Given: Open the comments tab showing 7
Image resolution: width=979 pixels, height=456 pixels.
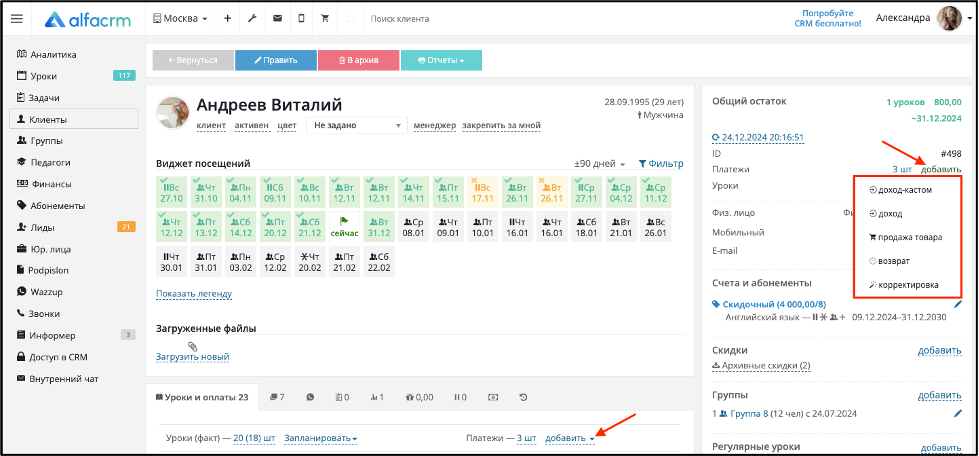Looking at the screenshot, I should (277, 397).
